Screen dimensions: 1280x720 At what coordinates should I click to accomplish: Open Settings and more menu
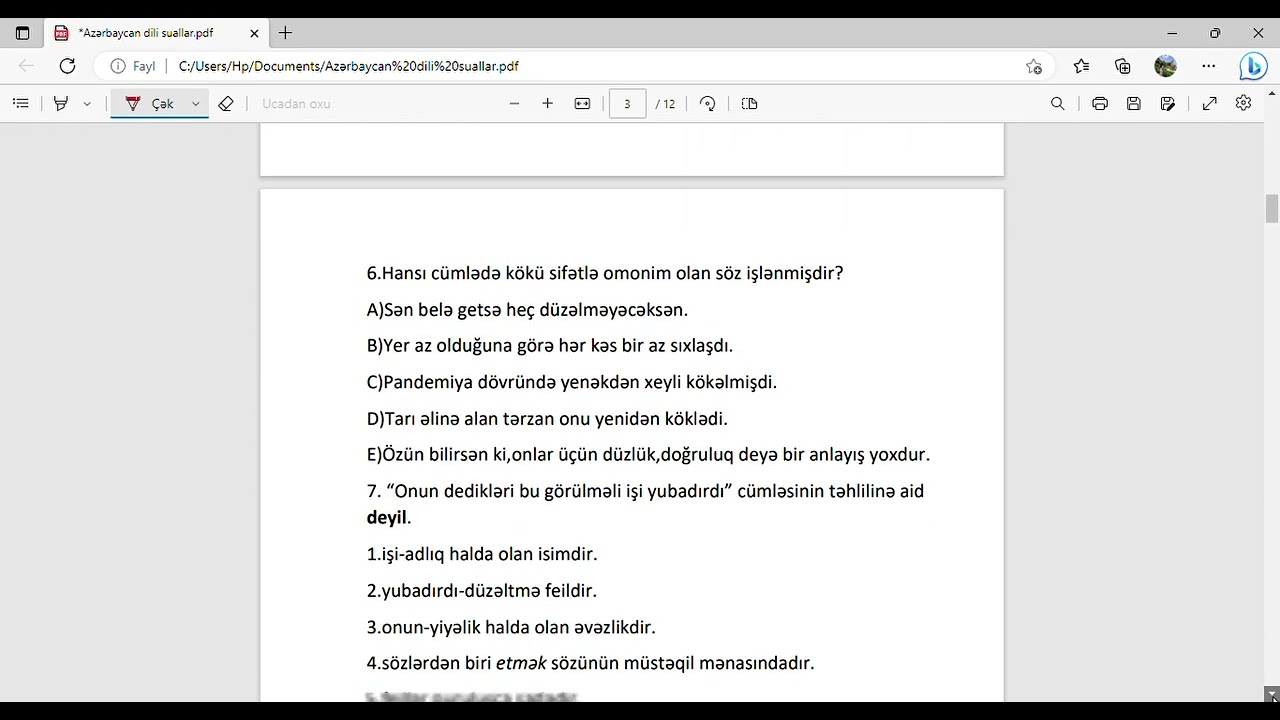point(1209,66)
